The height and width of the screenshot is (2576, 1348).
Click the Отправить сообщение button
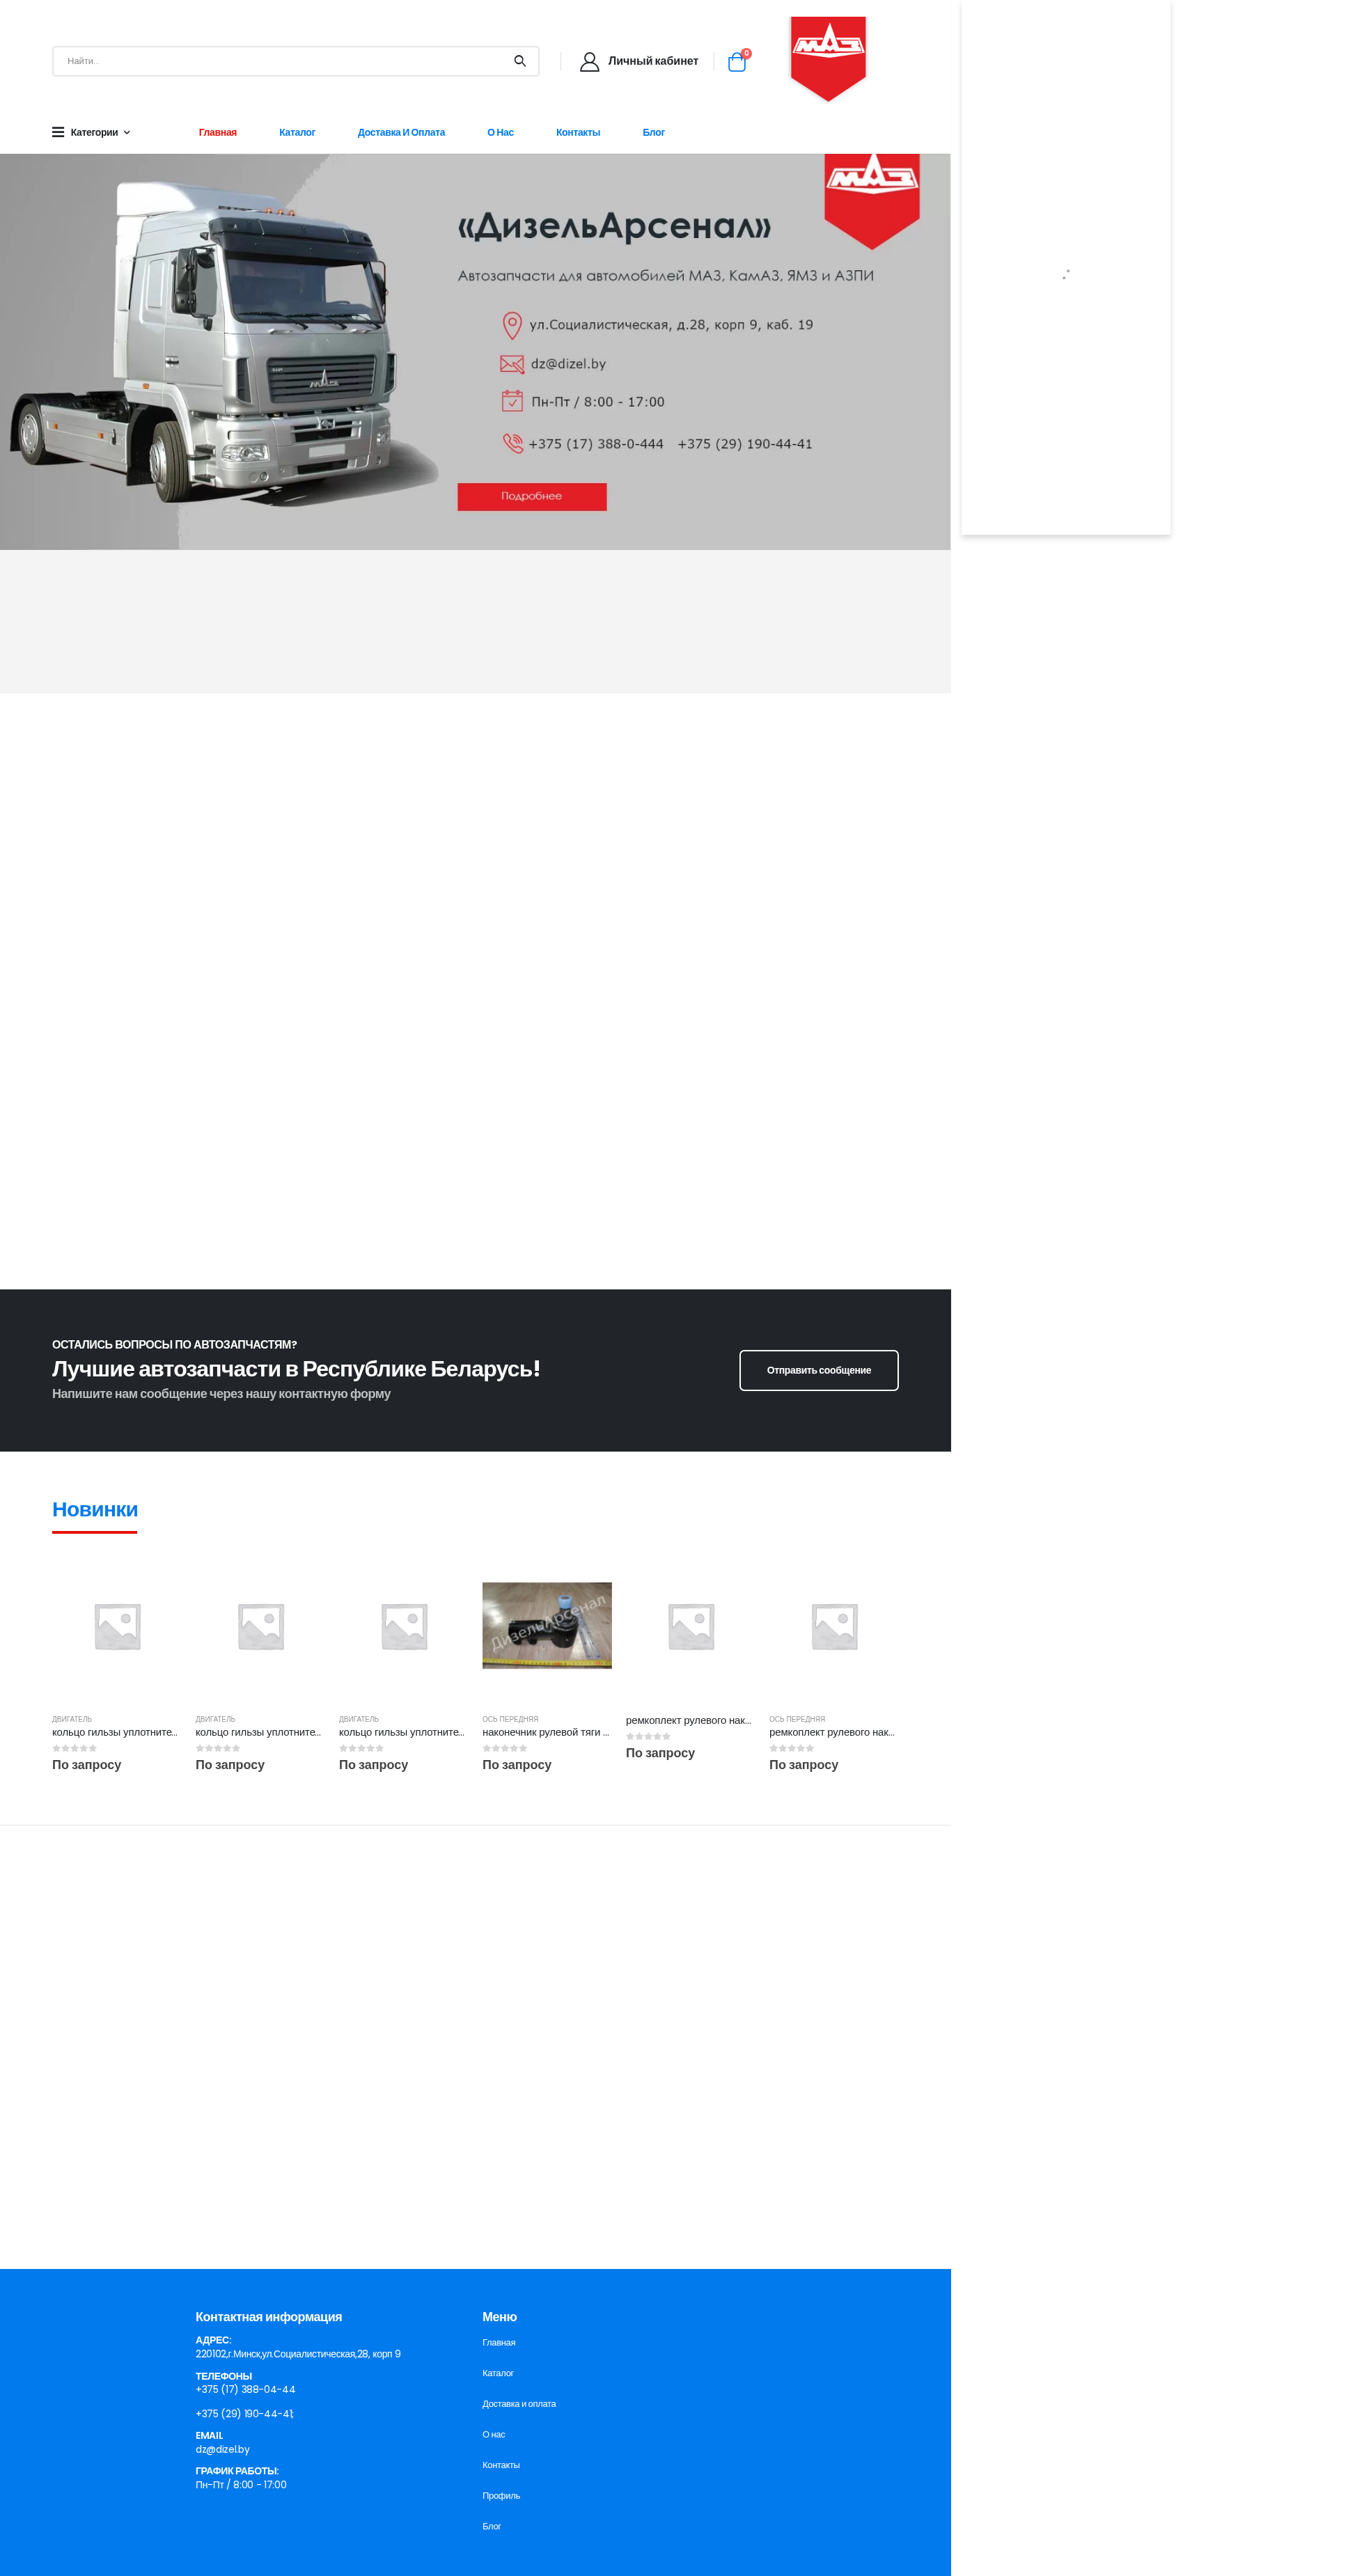point(818,1369)
